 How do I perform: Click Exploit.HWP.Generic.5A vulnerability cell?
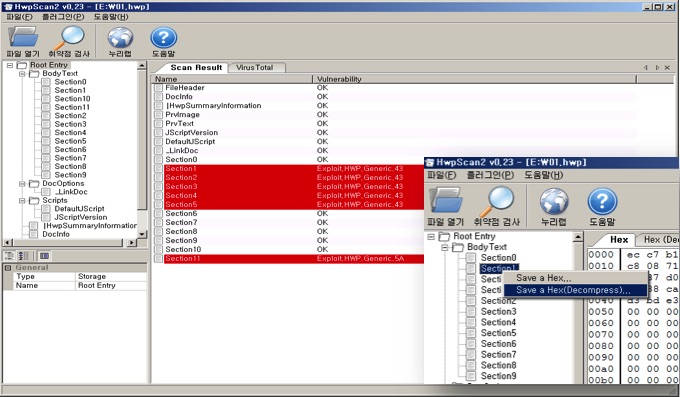point(360,259)
